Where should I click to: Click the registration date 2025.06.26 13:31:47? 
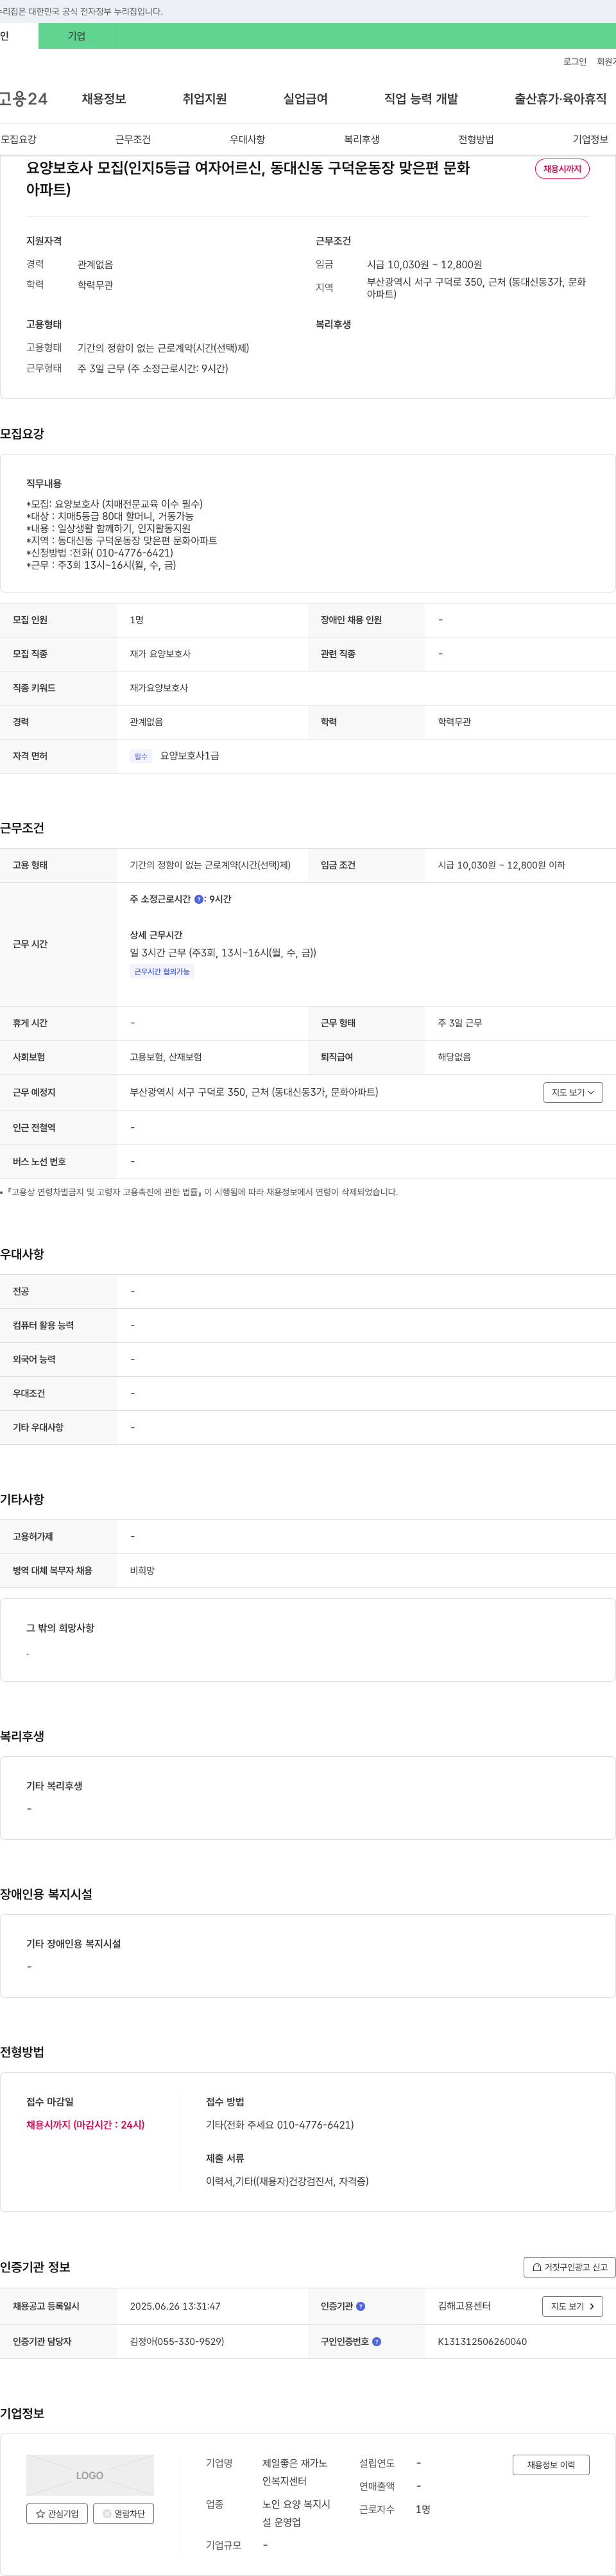(x=175, y=2306)
